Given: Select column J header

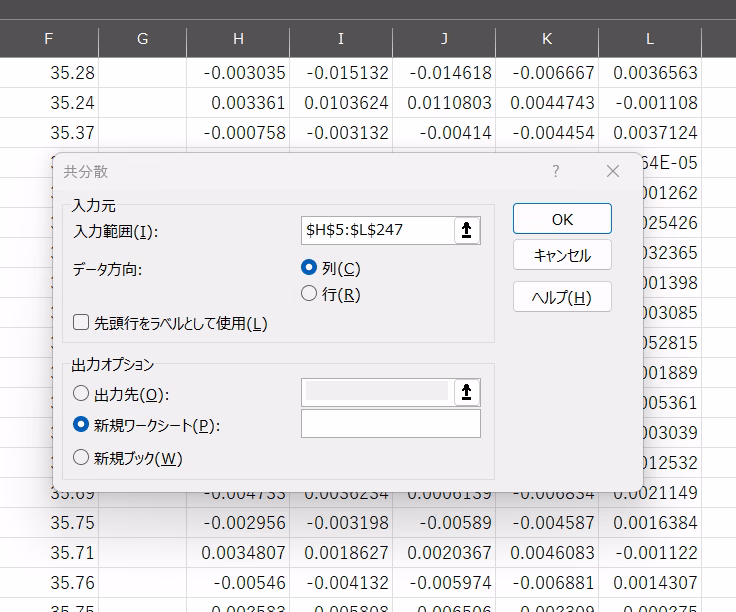Looking at the screenshot, I should point(444,39).
